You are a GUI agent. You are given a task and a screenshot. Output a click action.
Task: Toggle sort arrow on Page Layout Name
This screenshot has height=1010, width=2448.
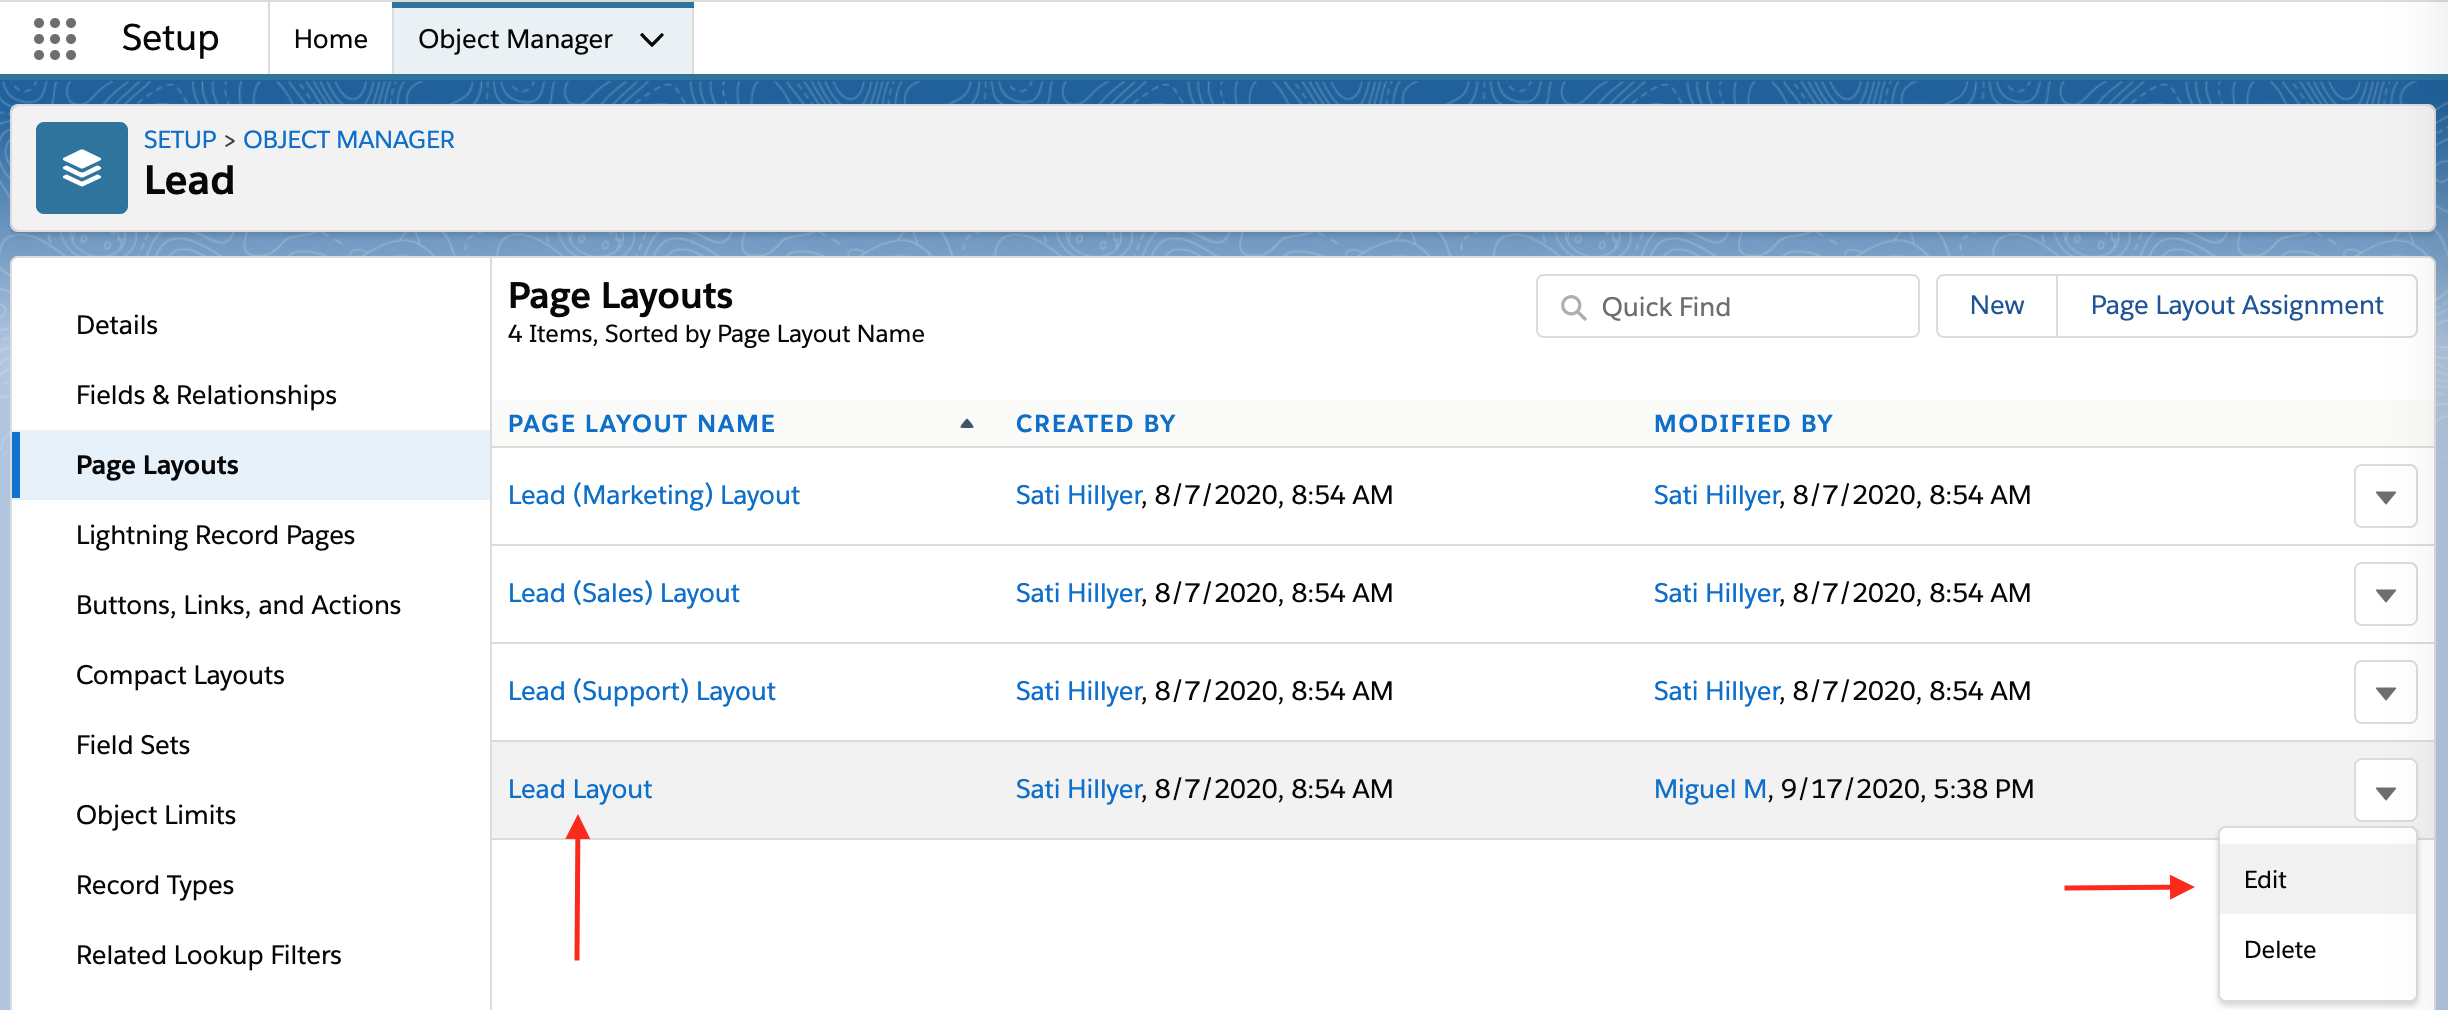tap(967, 424)
